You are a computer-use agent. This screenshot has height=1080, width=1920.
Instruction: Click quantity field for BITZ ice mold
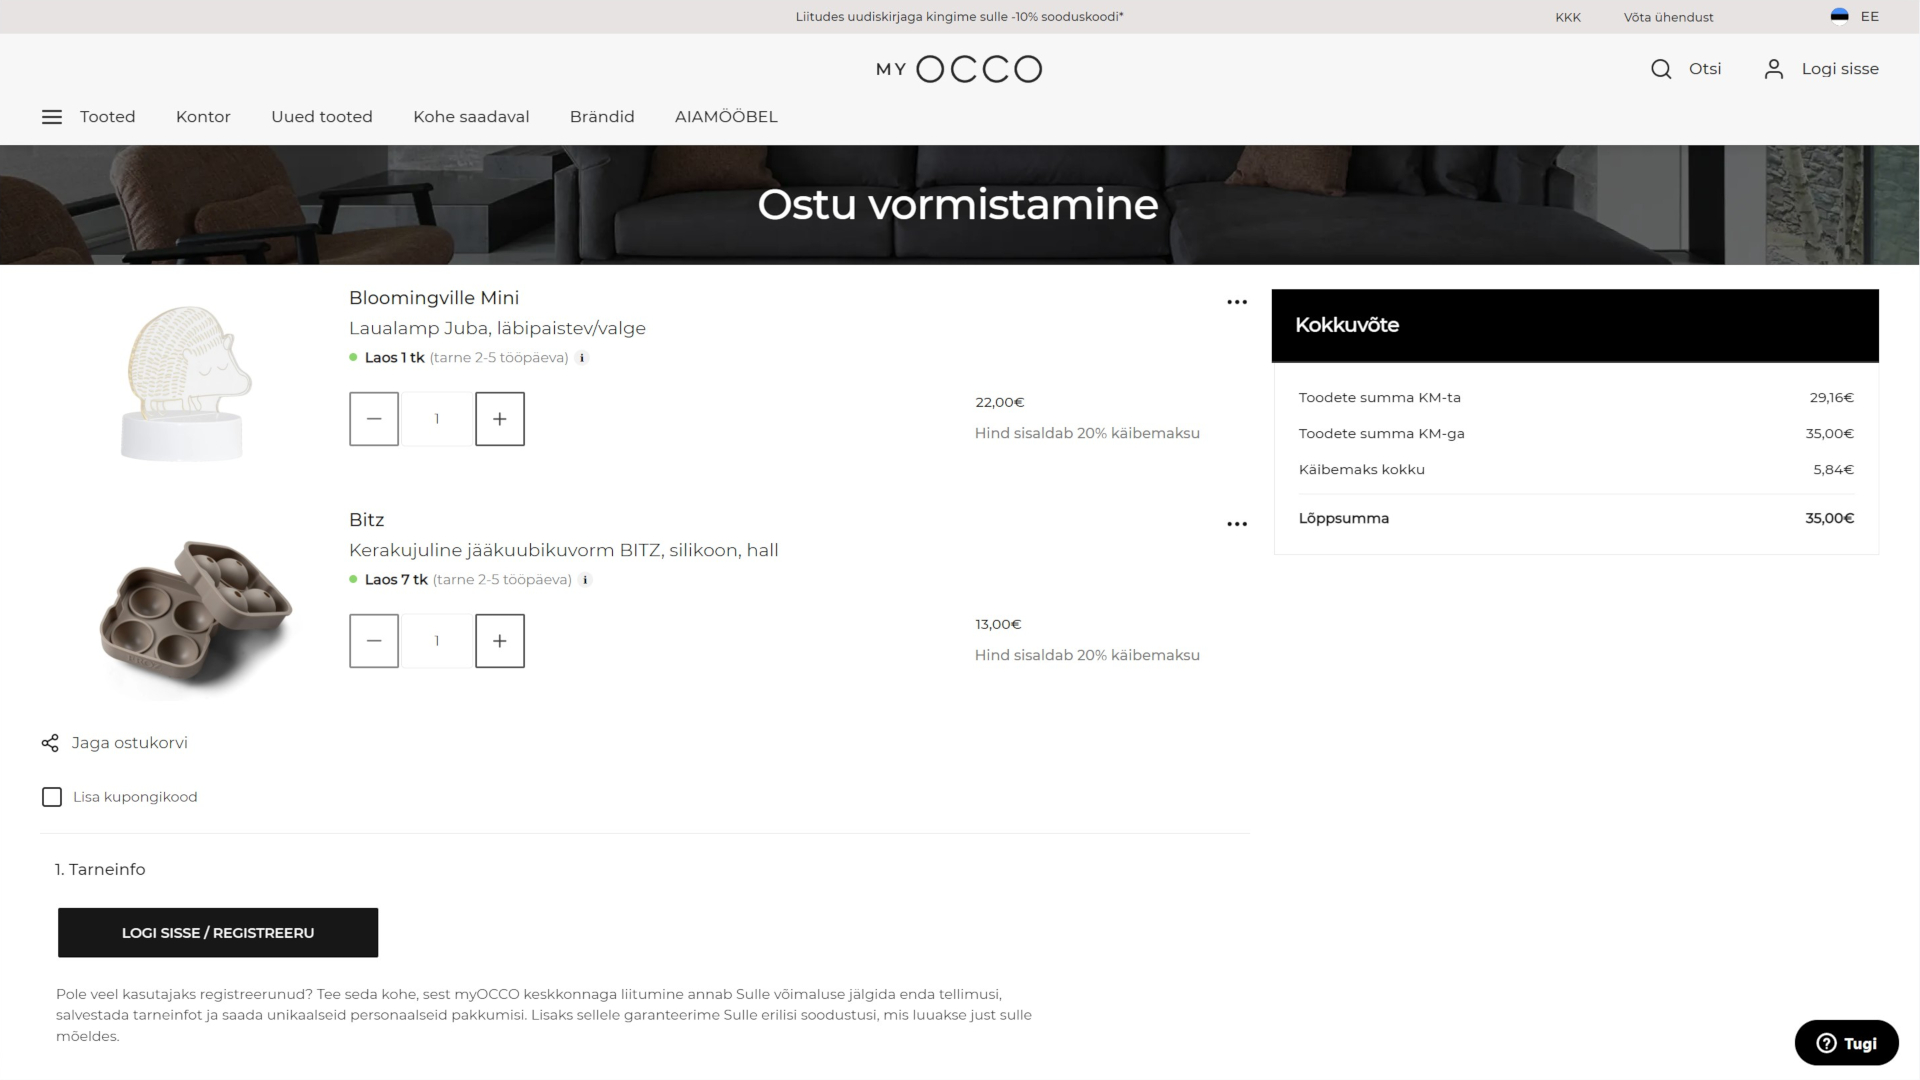[x=437, y=641]
